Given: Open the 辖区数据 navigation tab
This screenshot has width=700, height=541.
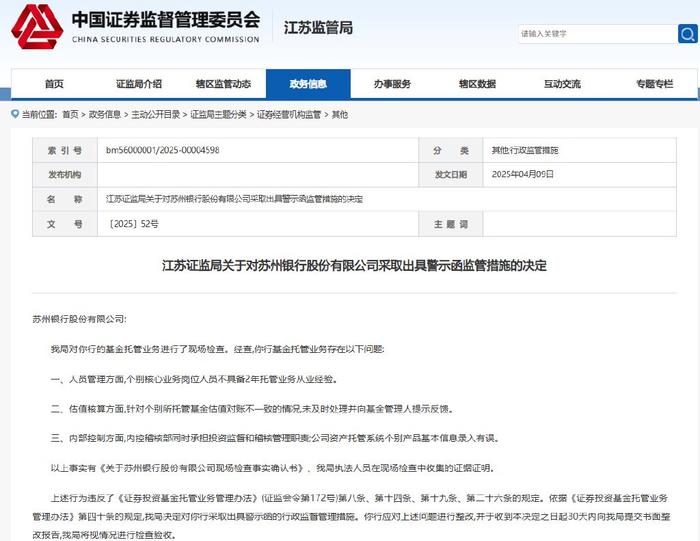Looking at the screenshot, I should pos(477,84).
